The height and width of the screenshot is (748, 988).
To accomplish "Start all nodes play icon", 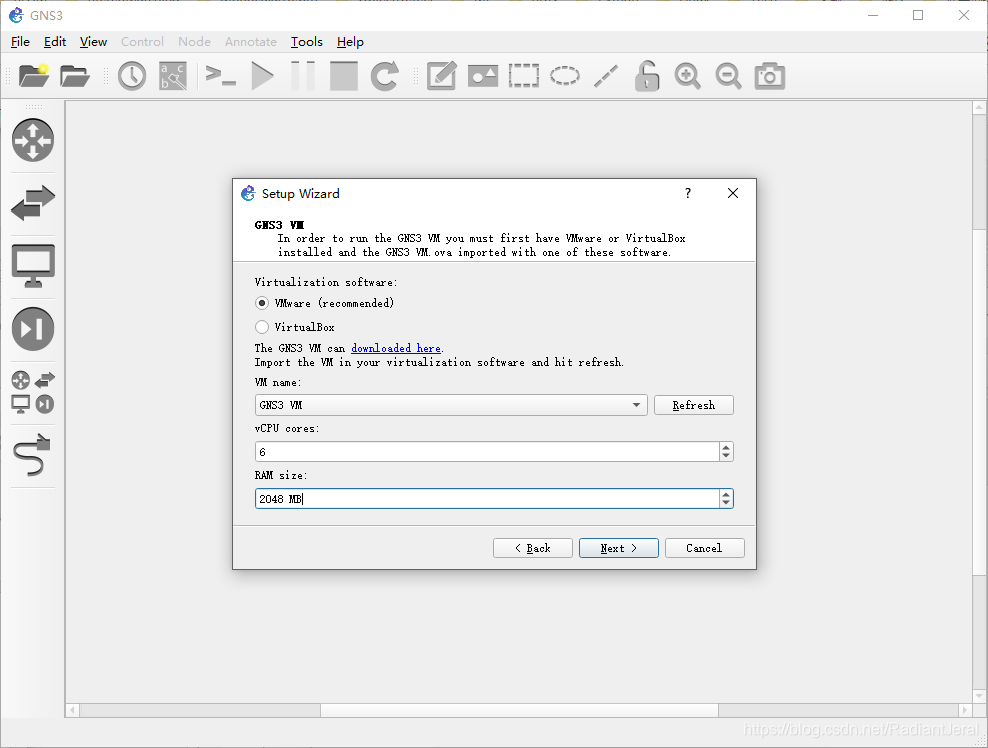I will 262,76.
